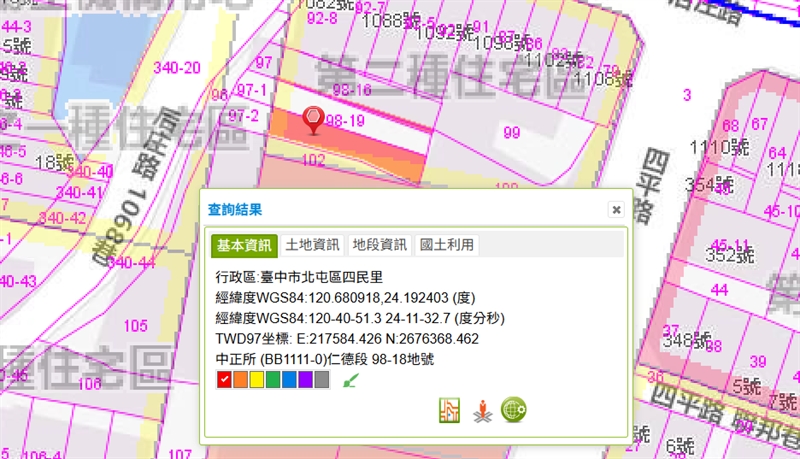Switch to the 國土利用 tab
Viewport: 800px width, 459px height.
click(446, 245)
